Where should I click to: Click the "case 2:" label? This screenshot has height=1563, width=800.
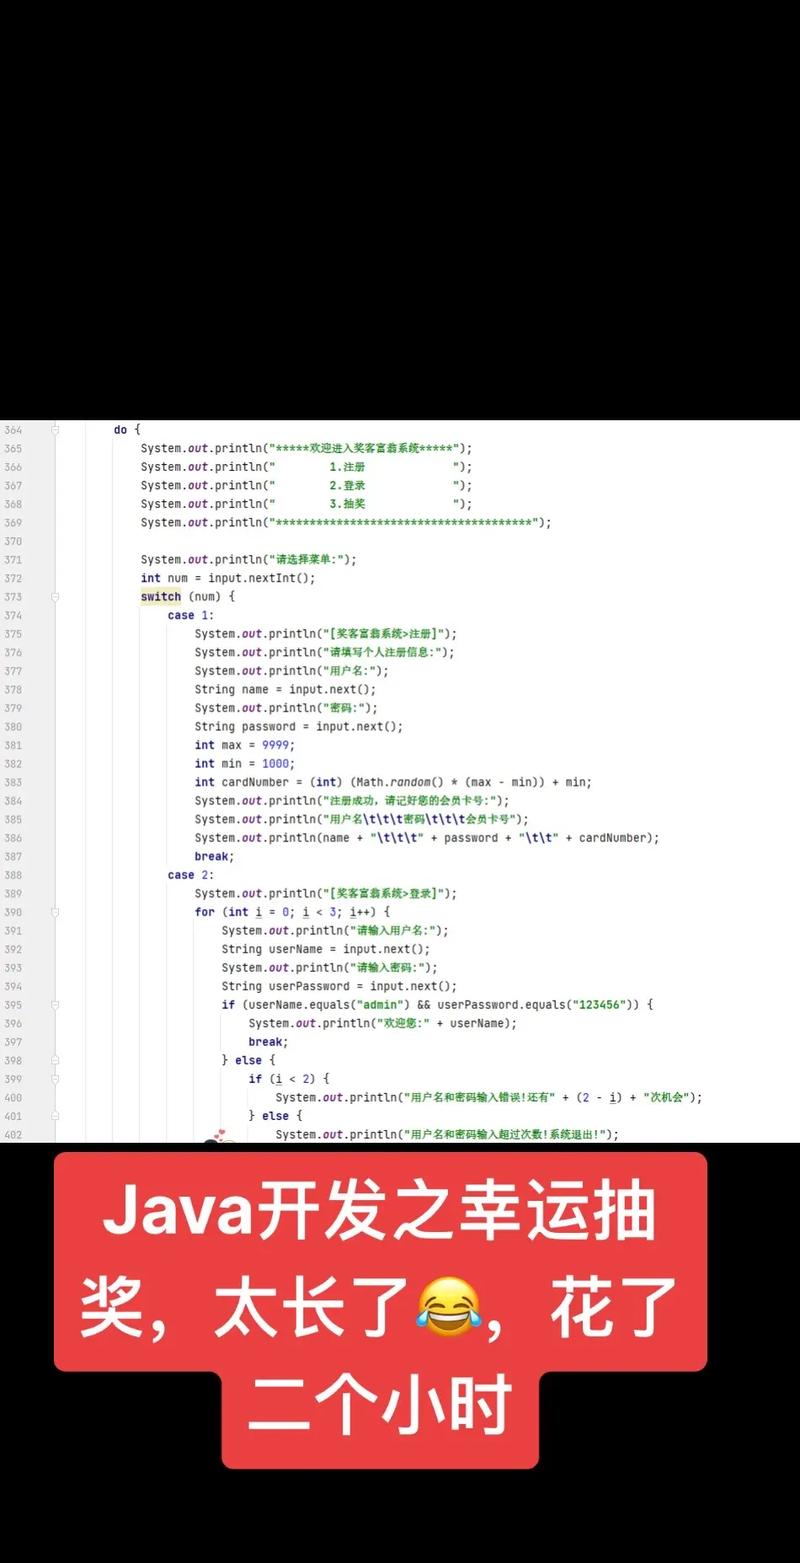click(x=190, y=875)
